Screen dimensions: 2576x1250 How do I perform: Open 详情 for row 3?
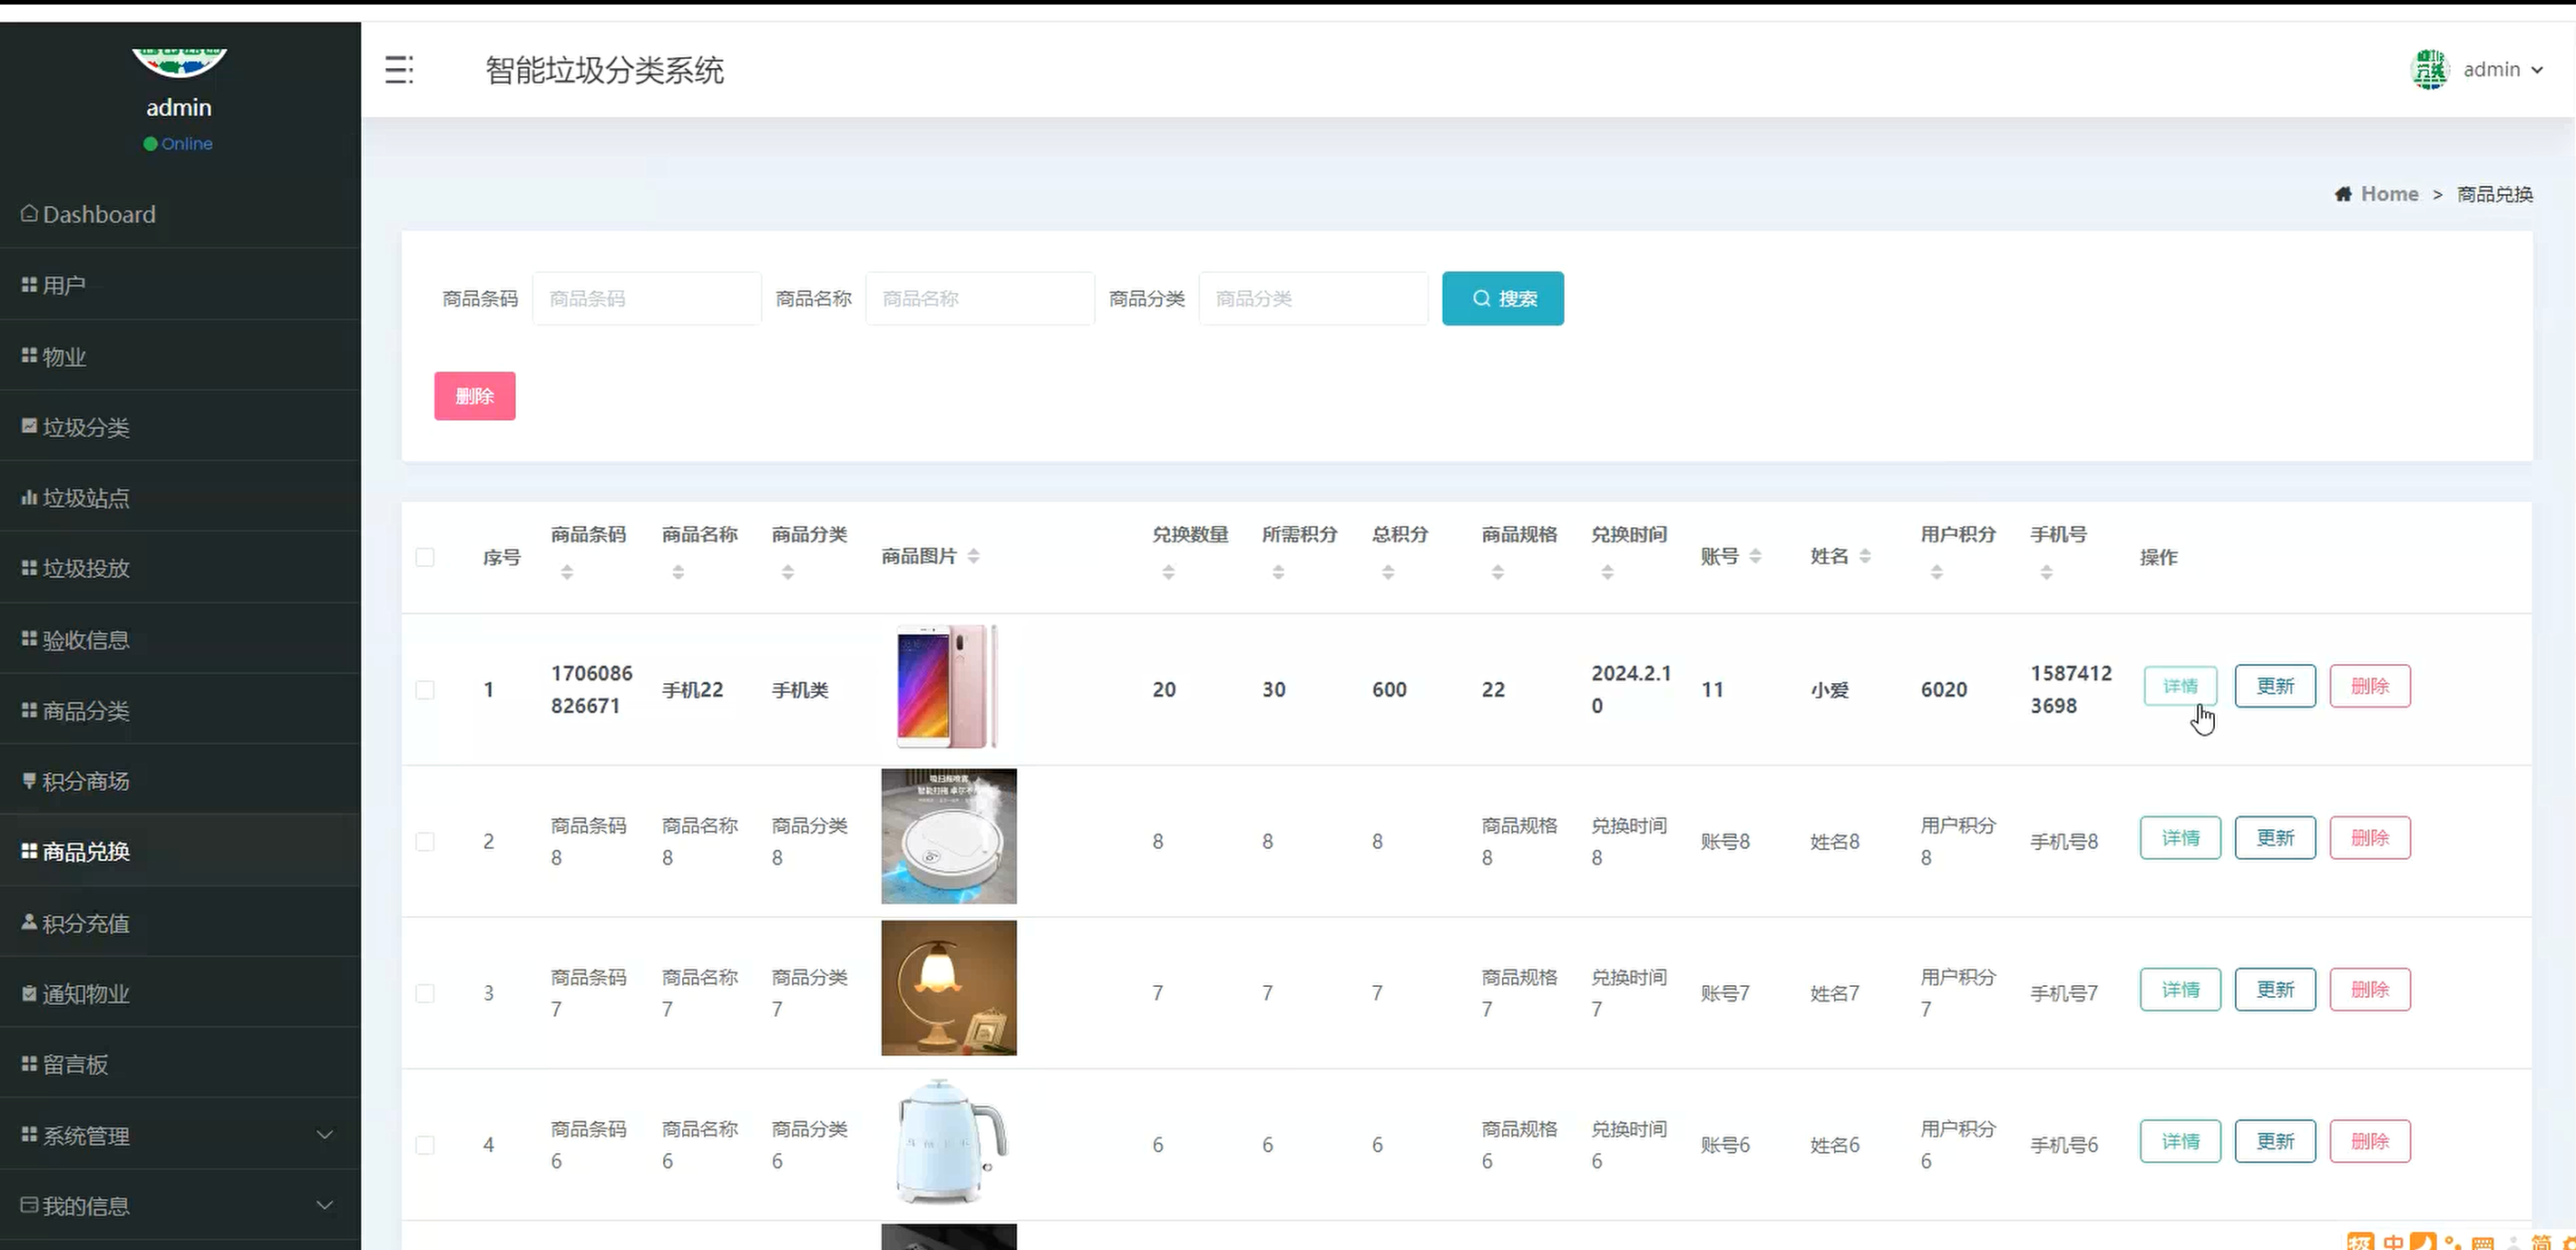click(2180, 990)
